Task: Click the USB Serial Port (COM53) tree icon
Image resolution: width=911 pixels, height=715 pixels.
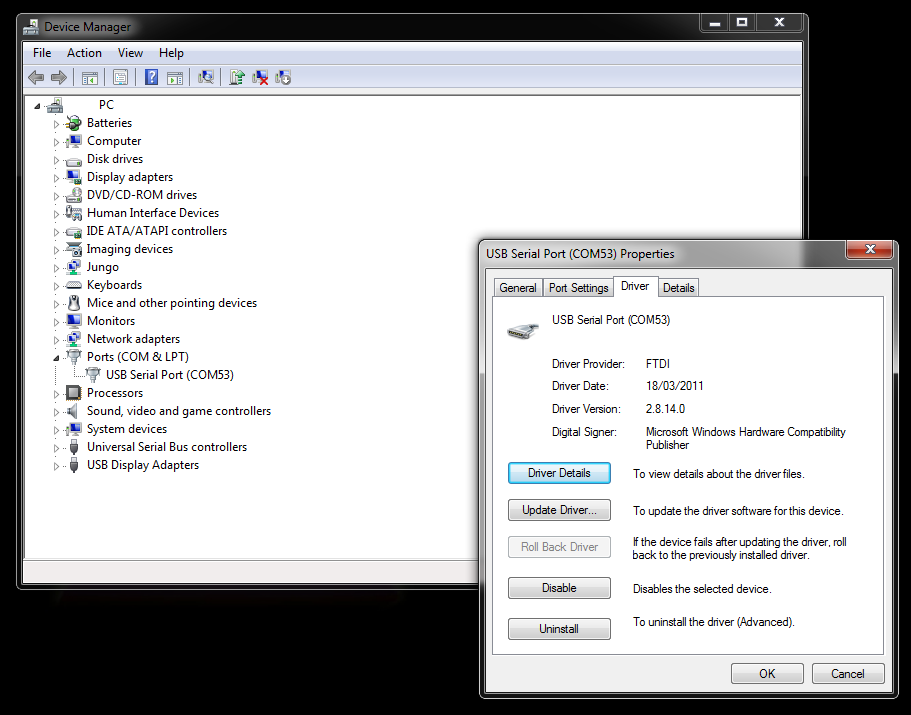Action: [x=93, y=375]
